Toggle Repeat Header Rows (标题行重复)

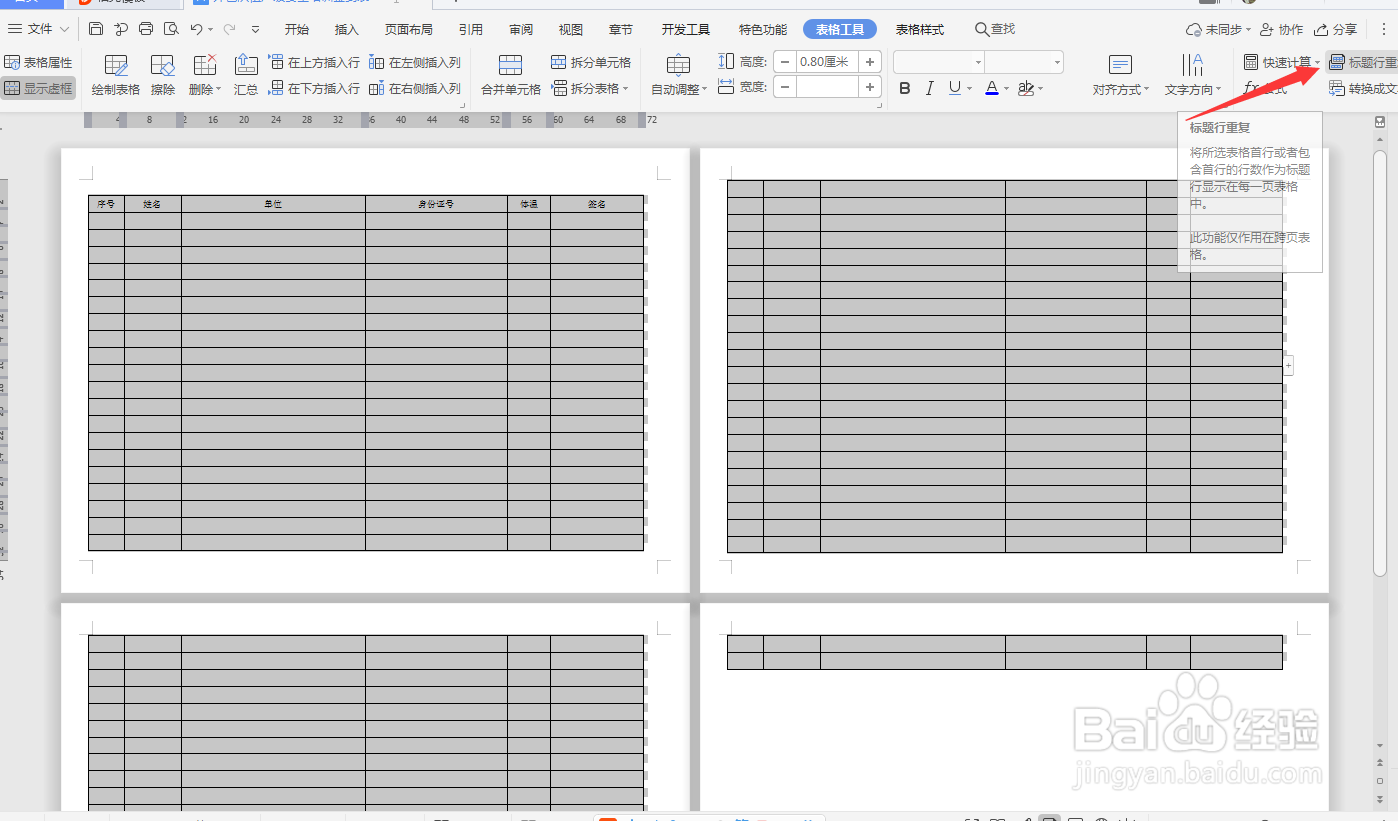pyautogui.click(x=1363, y=63)
